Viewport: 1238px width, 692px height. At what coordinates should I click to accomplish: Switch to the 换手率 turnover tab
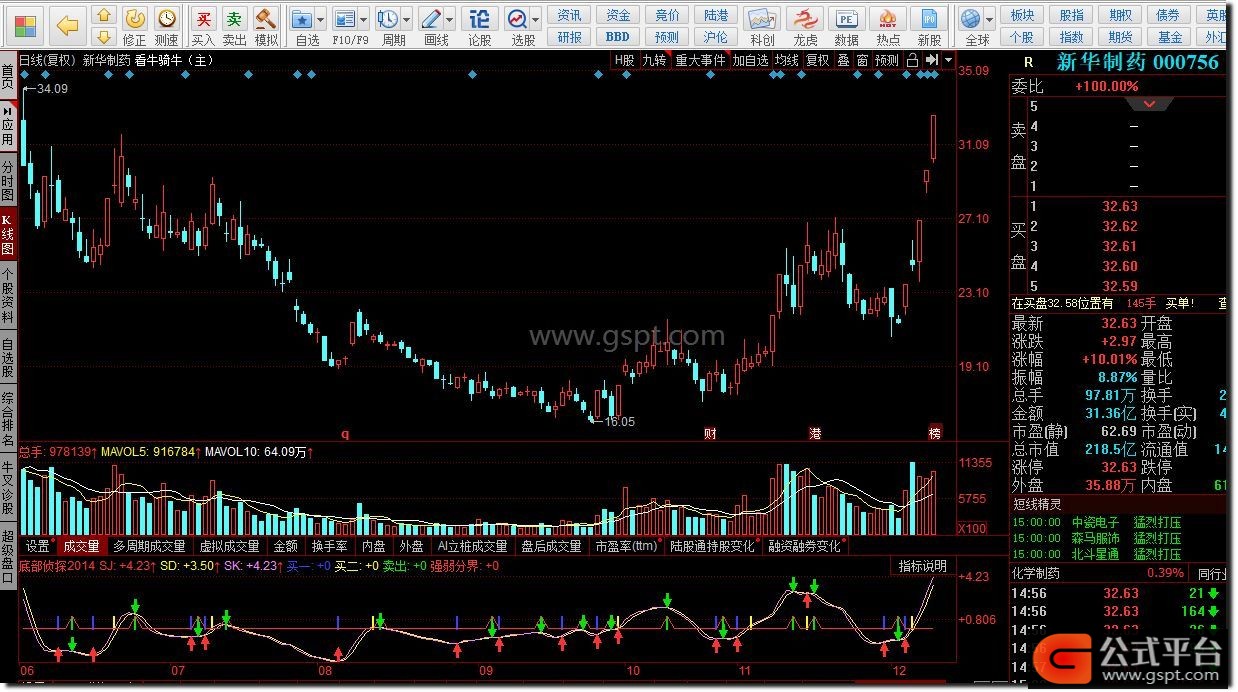(329, 546)
